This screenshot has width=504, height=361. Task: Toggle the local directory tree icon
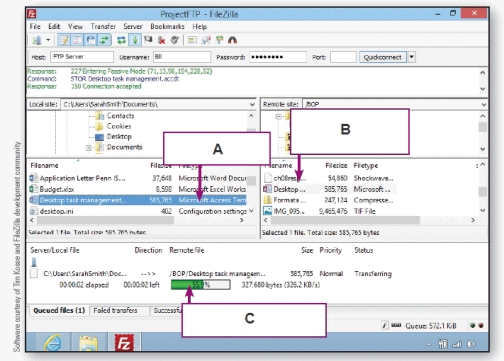pos(77,40)
